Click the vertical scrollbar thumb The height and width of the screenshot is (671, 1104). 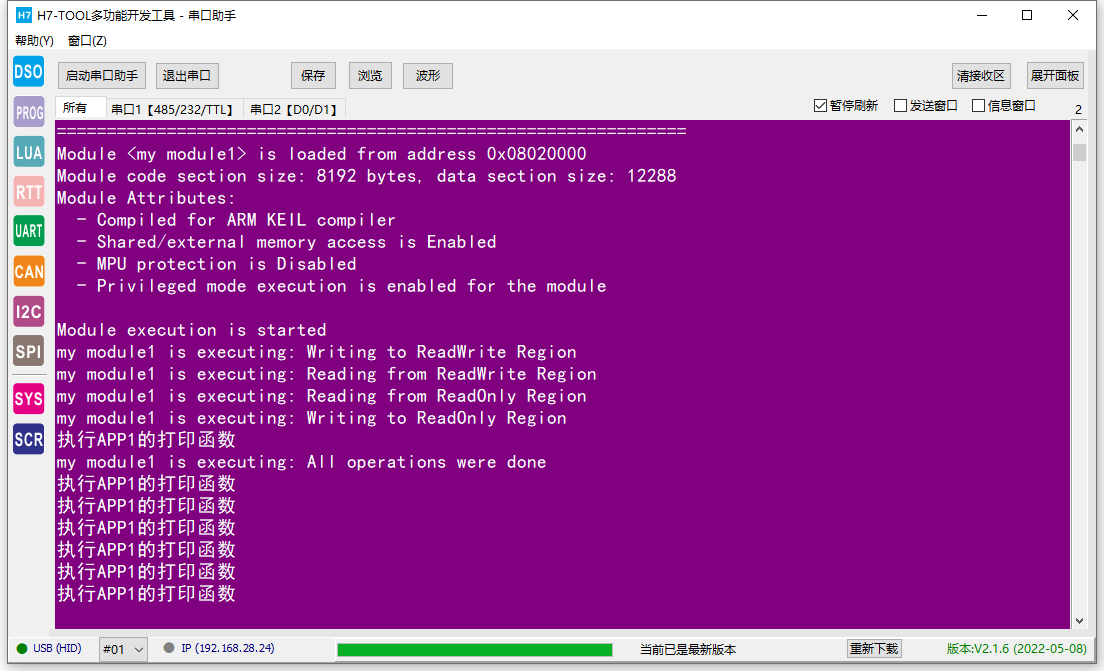coord(1079,152)
